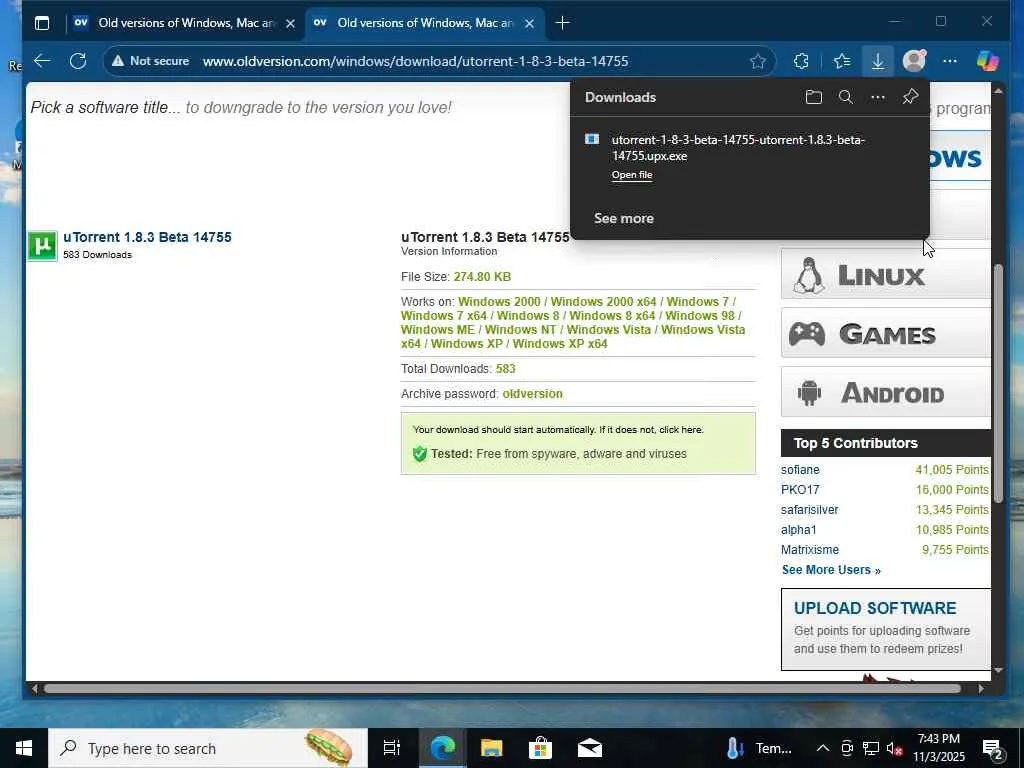Click the horizontal scrollbar right arrow
This screenshot has width=1024, height=768.
click(981, 688)
